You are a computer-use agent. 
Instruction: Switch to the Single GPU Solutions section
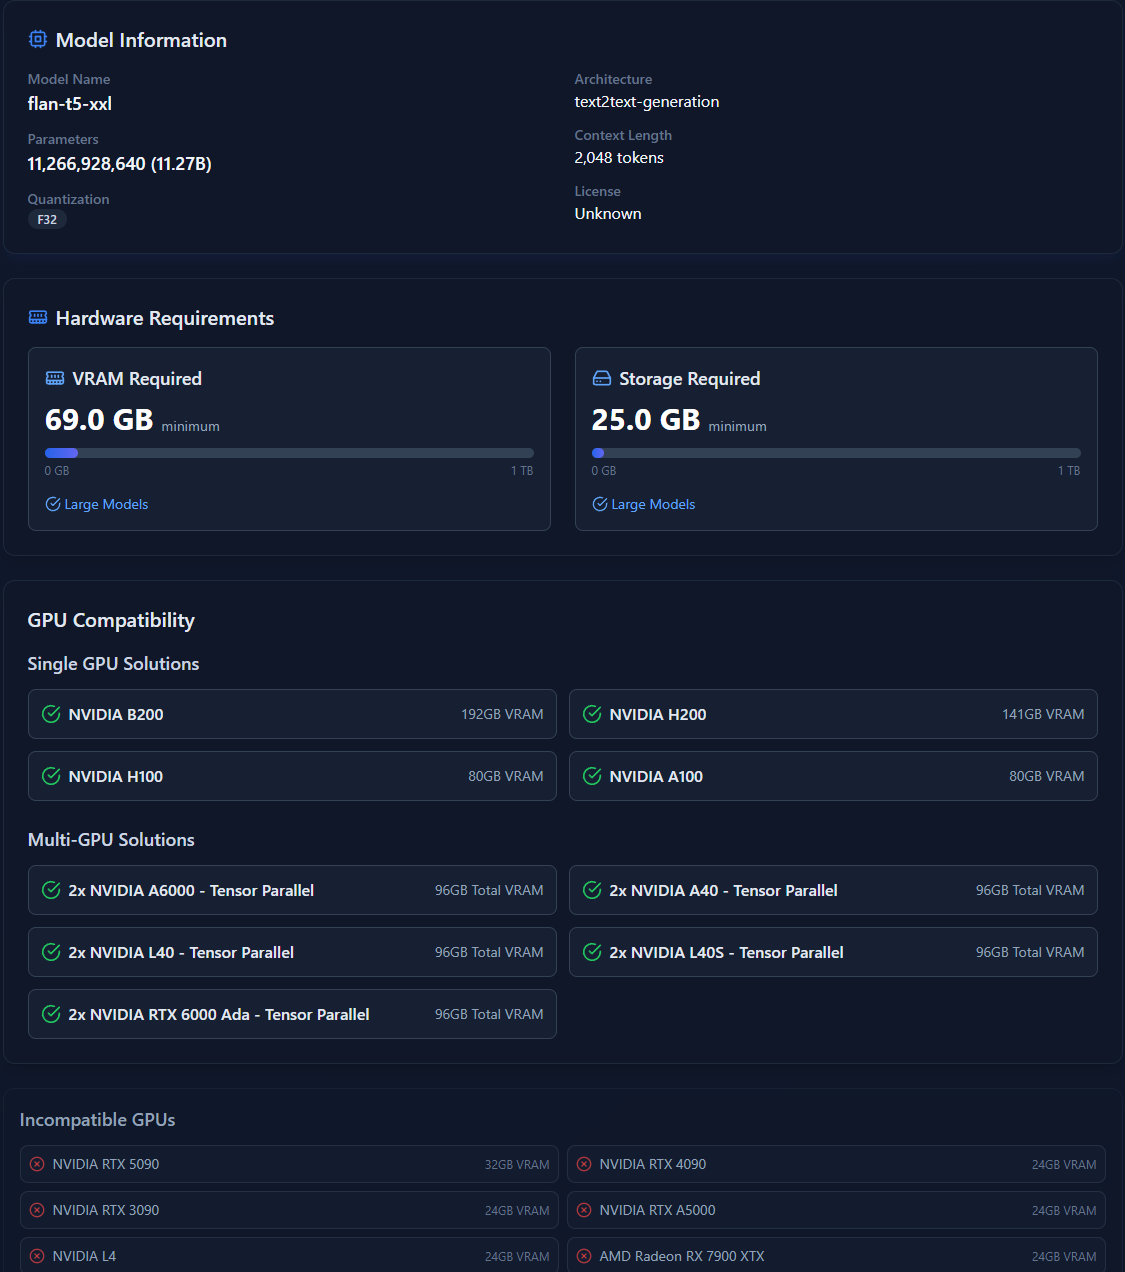coord(113,663)
